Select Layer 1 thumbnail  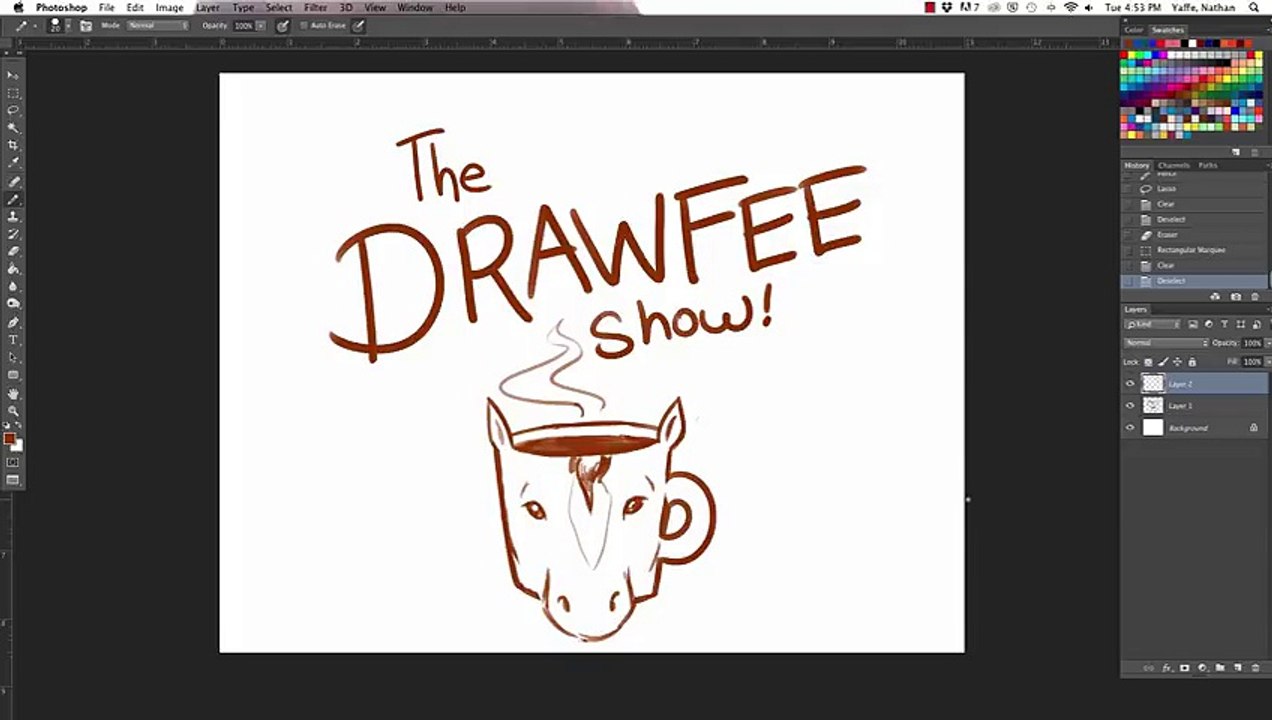pyautogui.click(x=1153, y=406)
